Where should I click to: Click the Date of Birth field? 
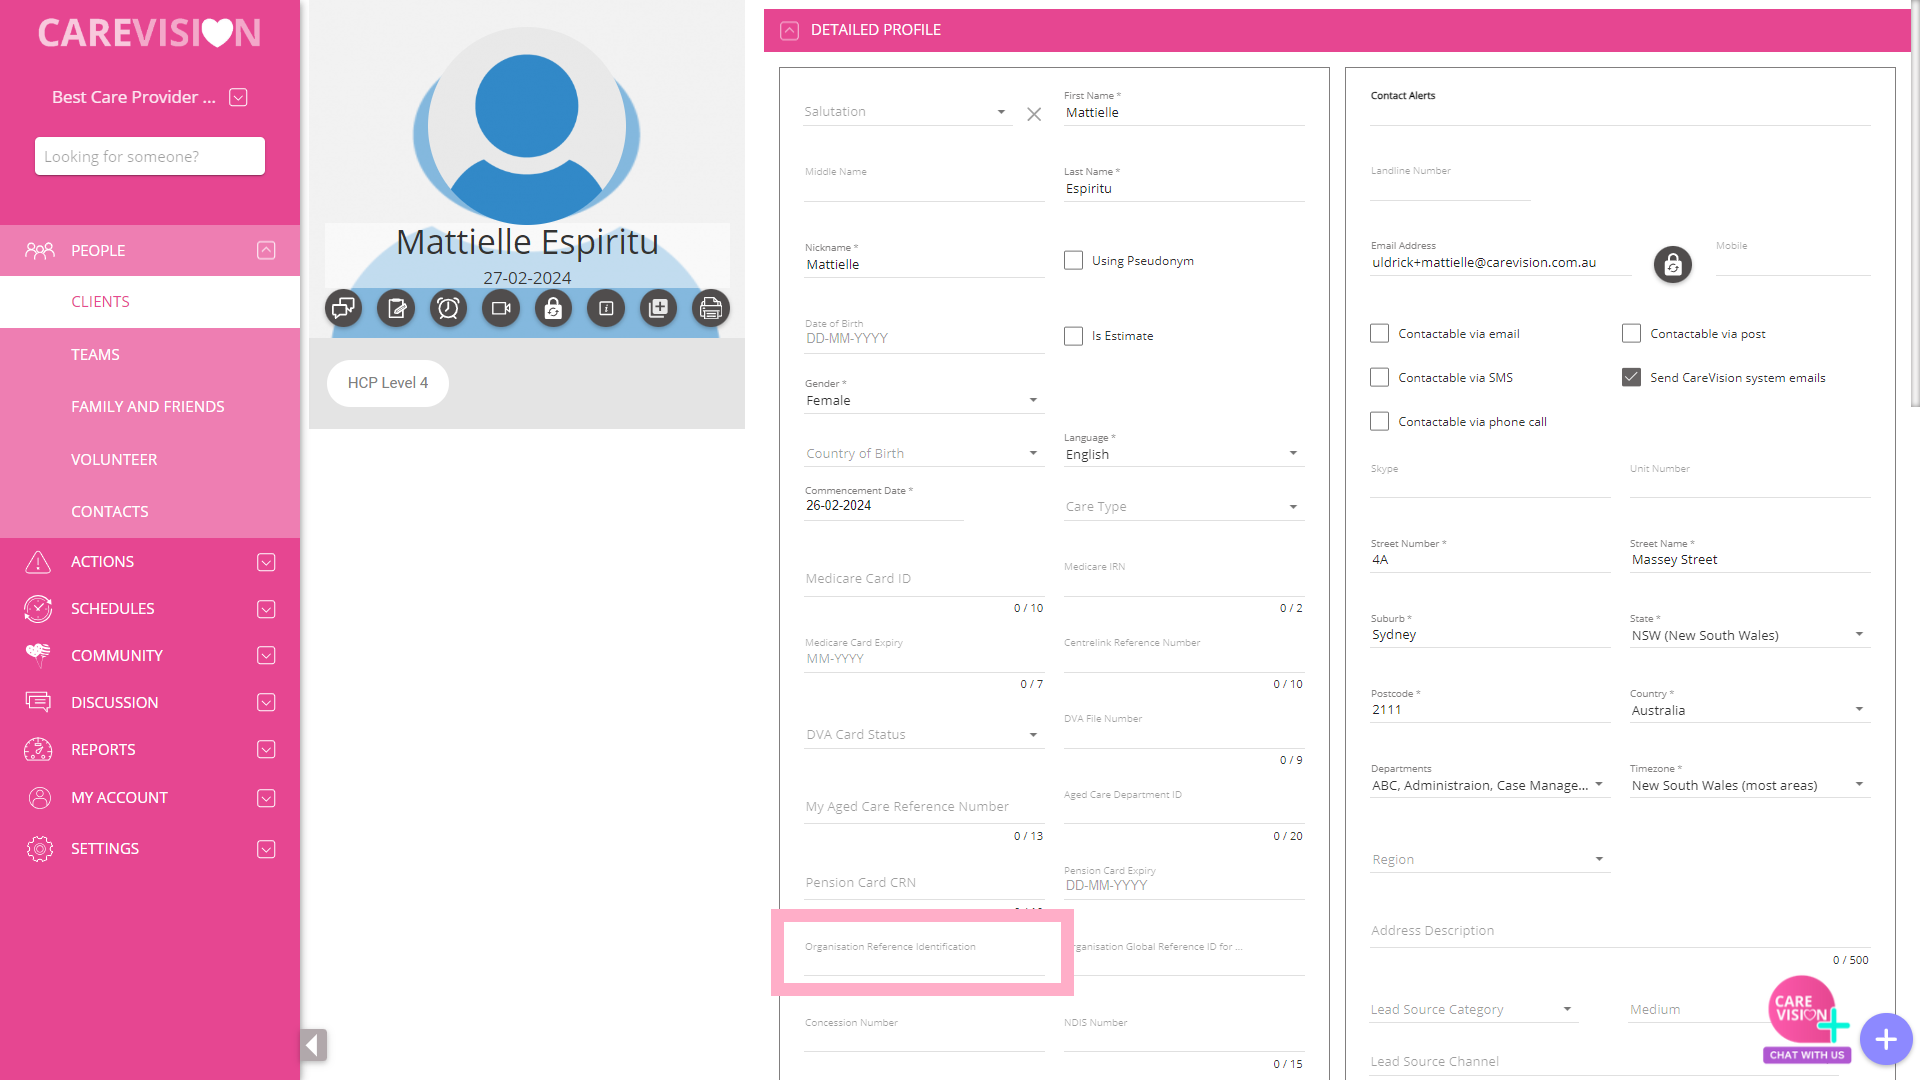tap(924, 338)
